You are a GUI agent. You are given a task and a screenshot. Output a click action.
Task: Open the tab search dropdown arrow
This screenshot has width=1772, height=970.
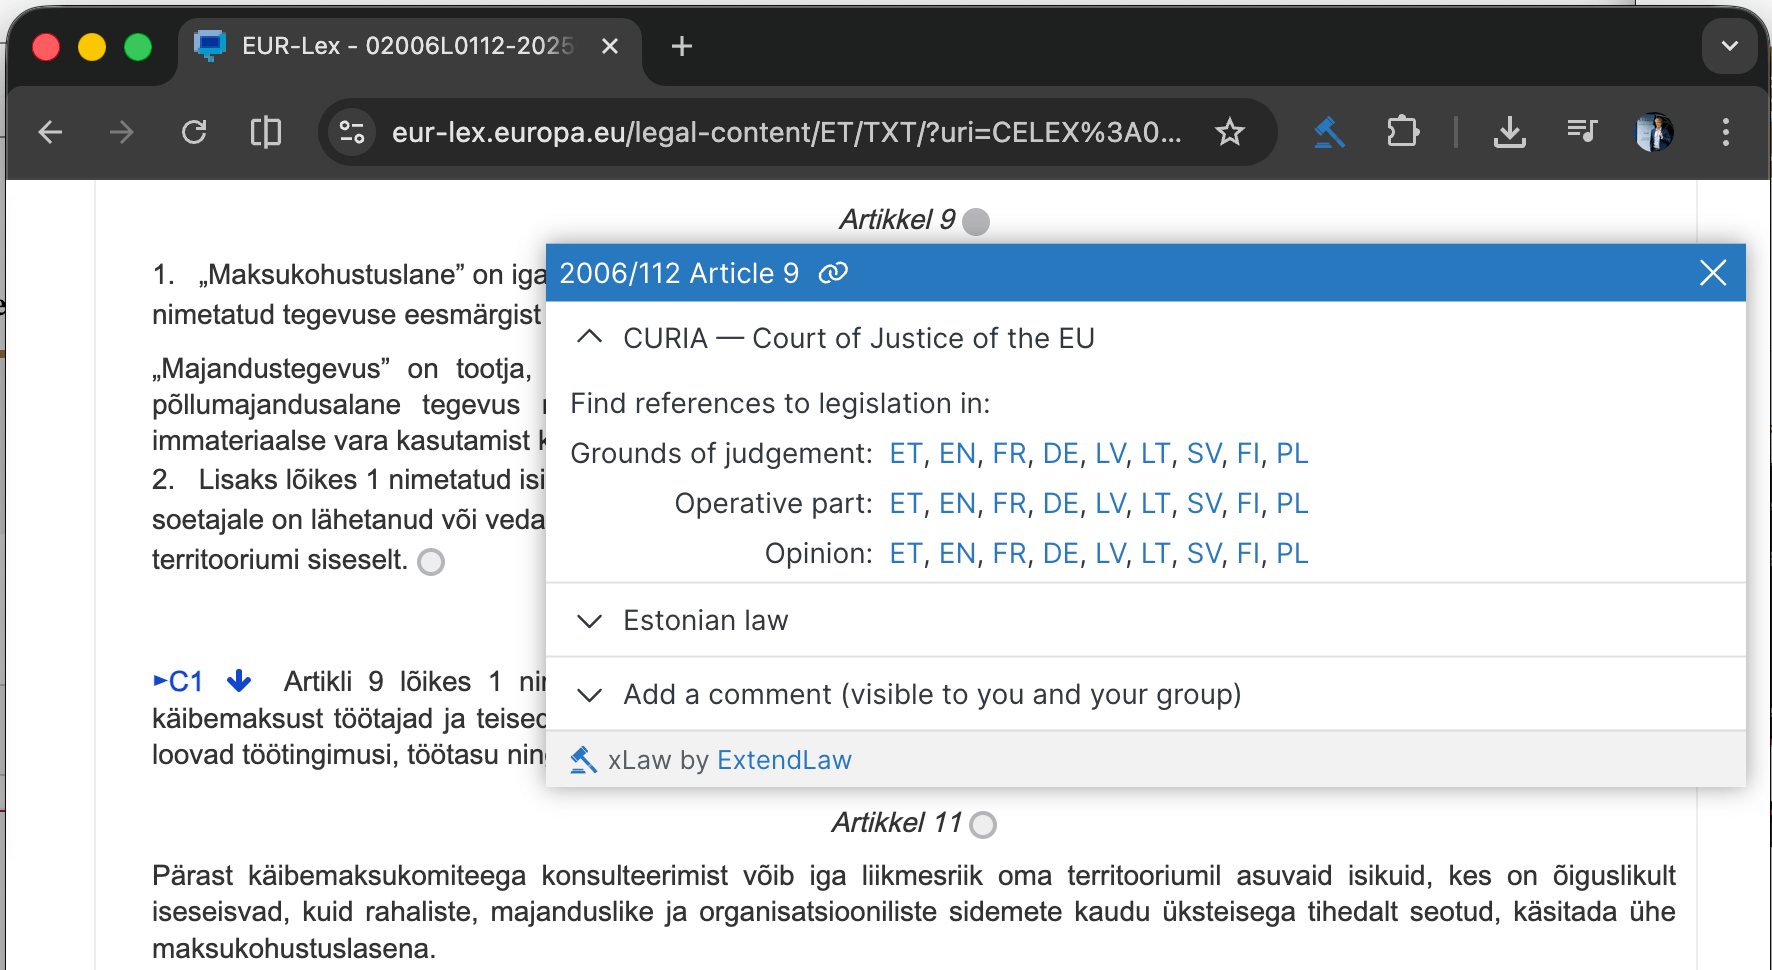1729,46
